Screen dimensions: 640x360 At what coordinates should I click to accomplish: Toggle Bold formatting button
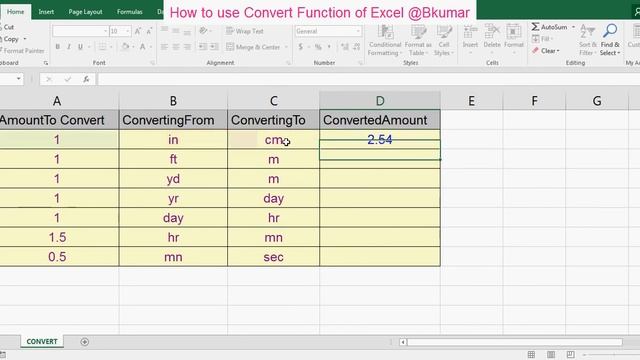click(58, 47)
